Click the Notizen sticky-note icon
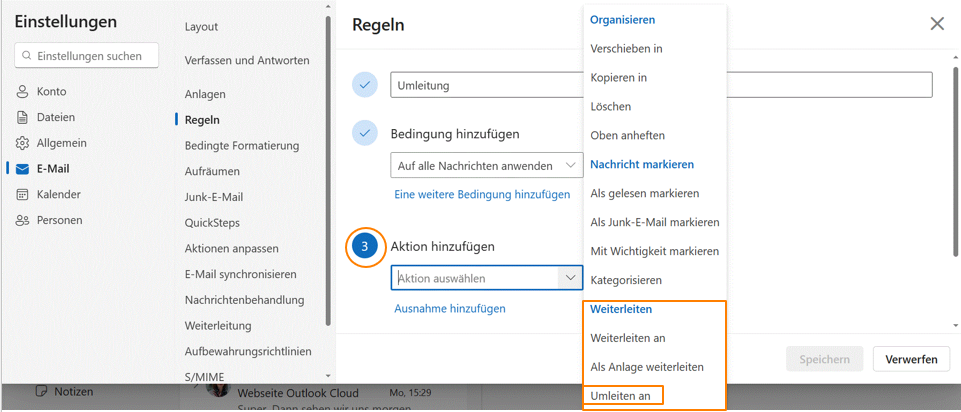Image resolution: width=961 pixels, height=412 pixels. [42, 391]
